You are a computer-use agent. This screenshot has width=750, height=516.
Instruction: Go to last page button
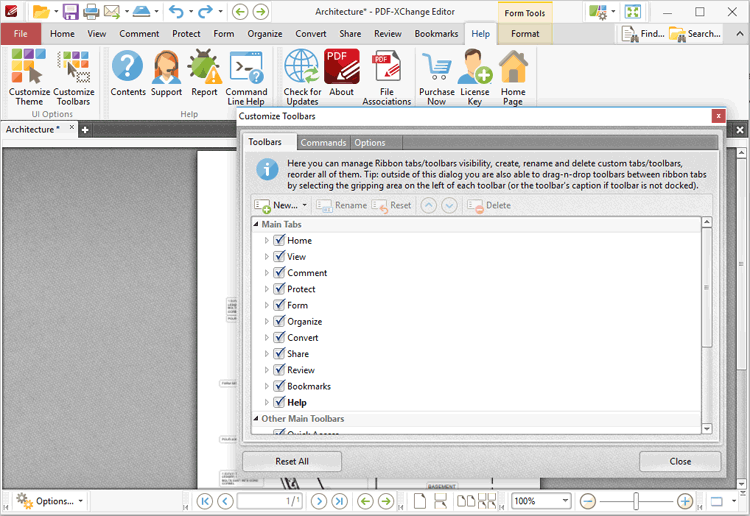(x=340, y=501)
